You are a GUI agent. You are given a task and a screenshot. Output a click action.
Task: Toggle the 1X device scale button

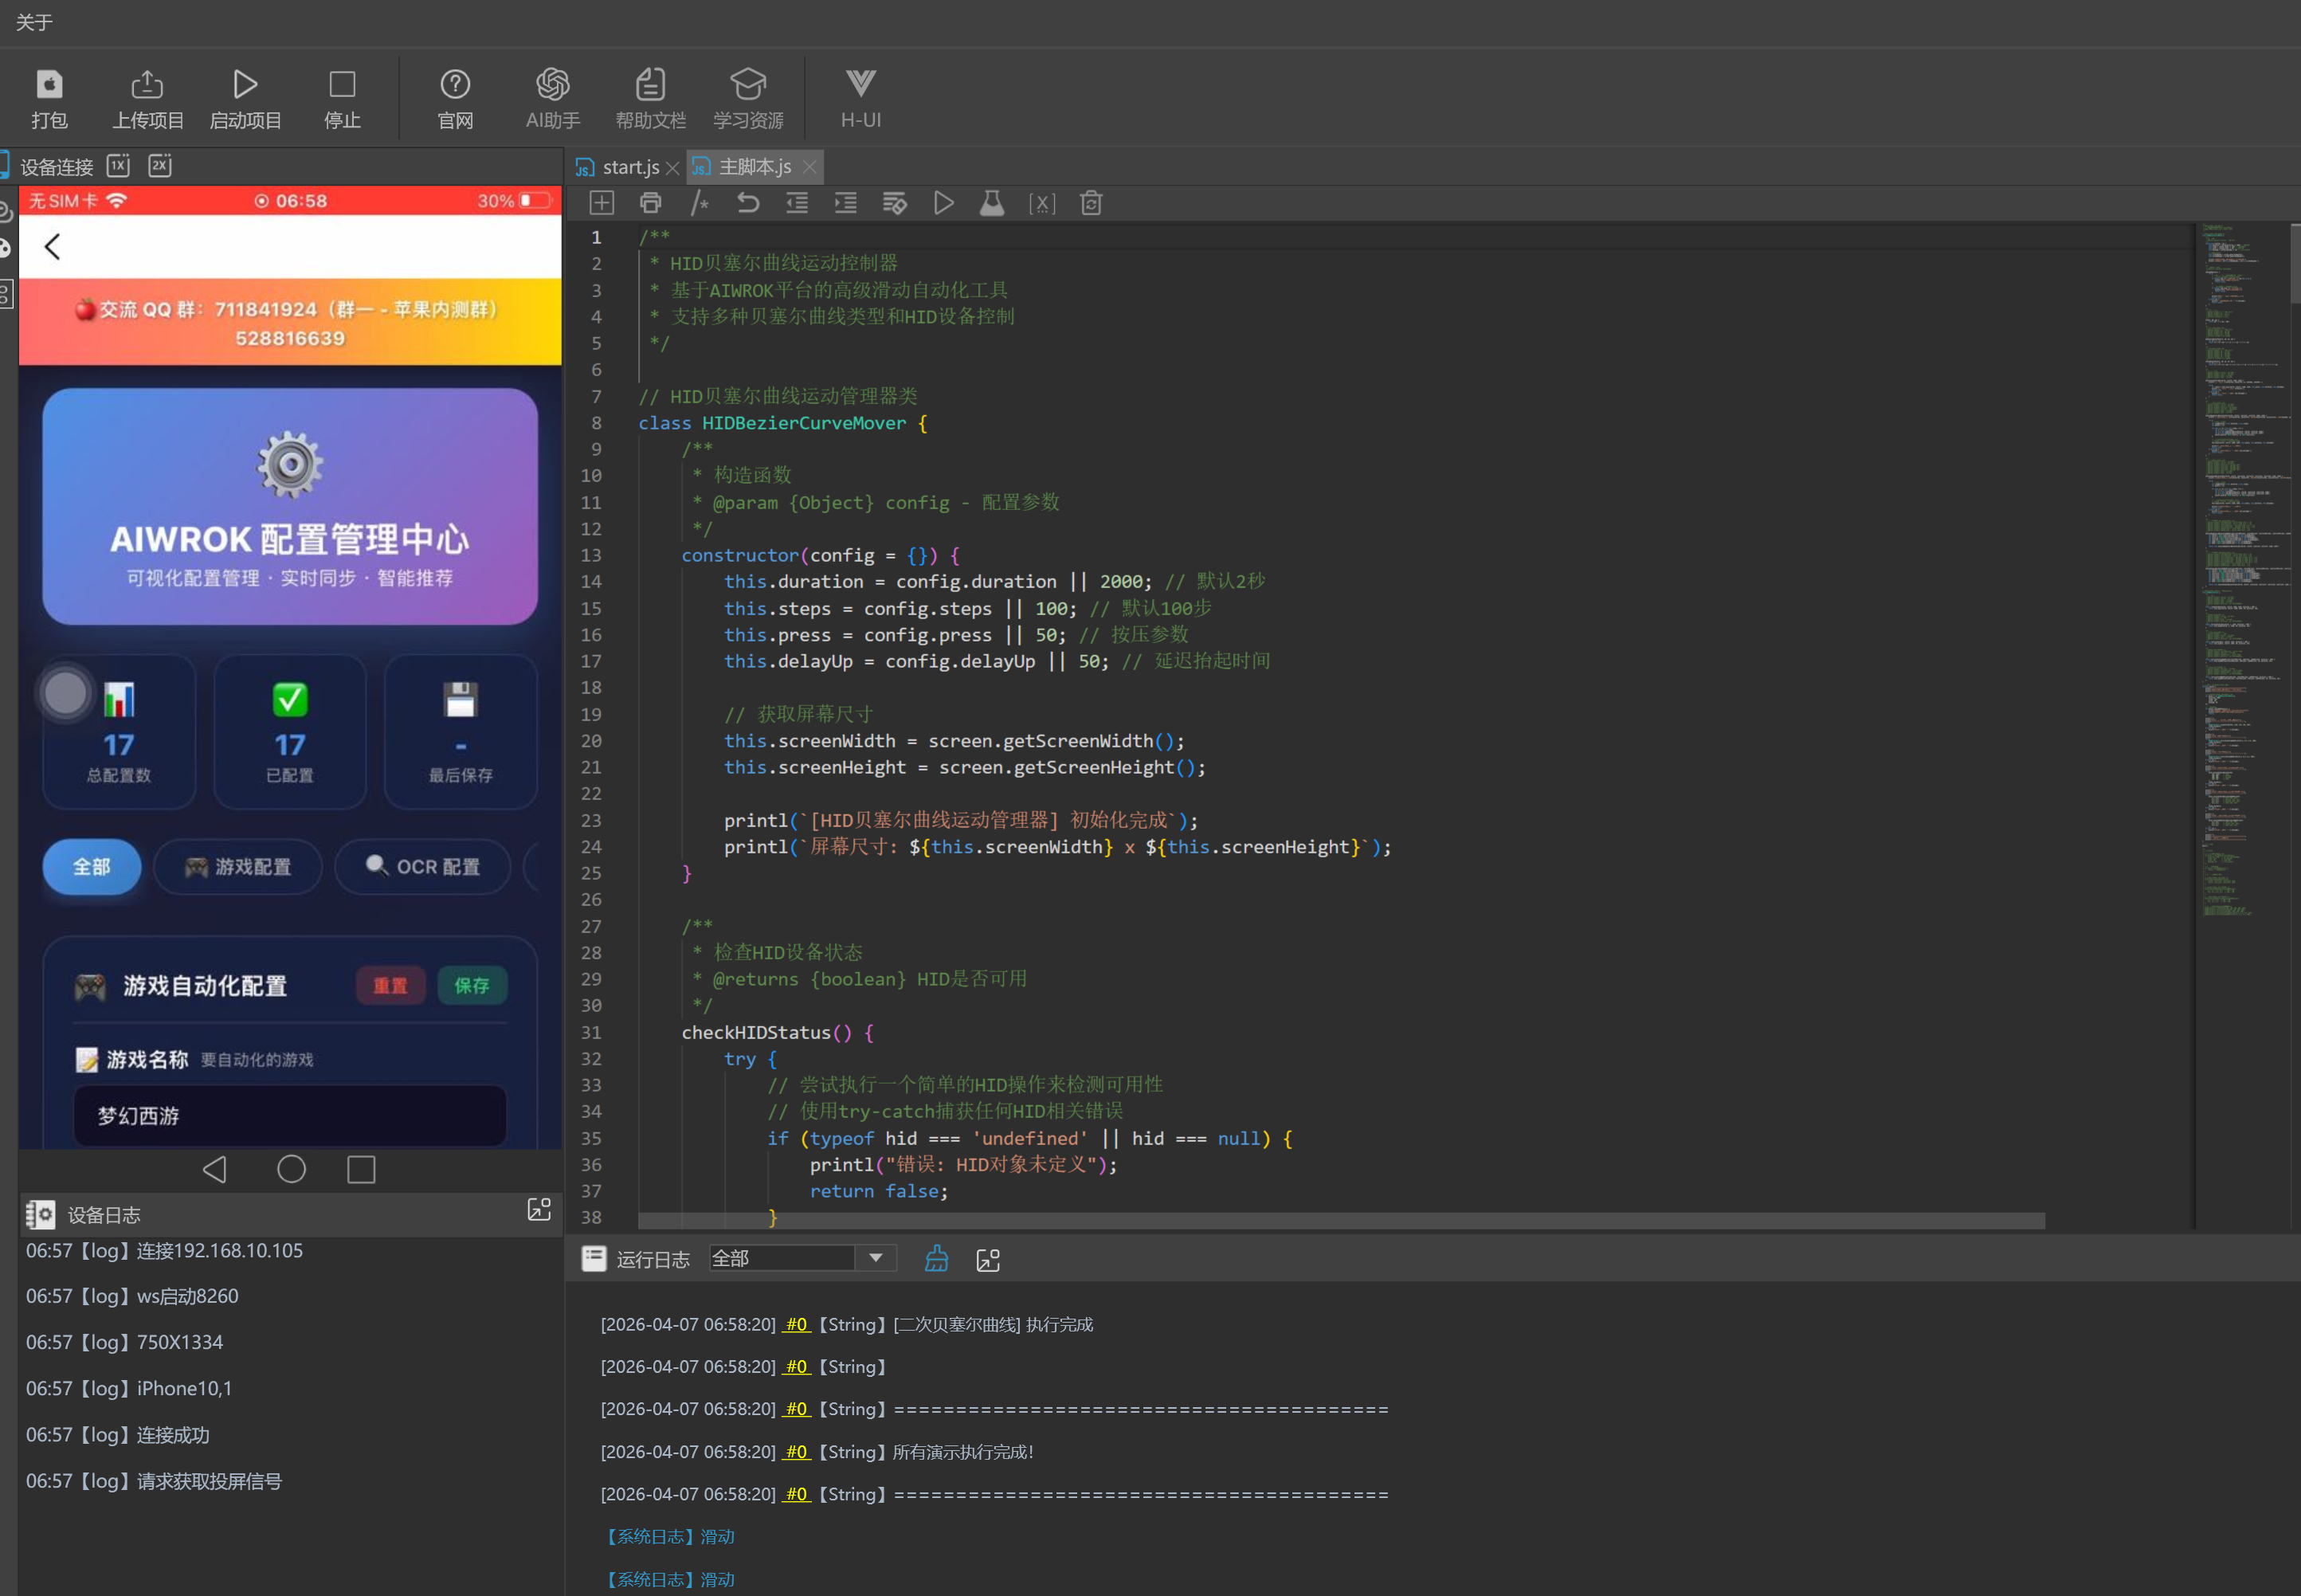click(118, 165)
